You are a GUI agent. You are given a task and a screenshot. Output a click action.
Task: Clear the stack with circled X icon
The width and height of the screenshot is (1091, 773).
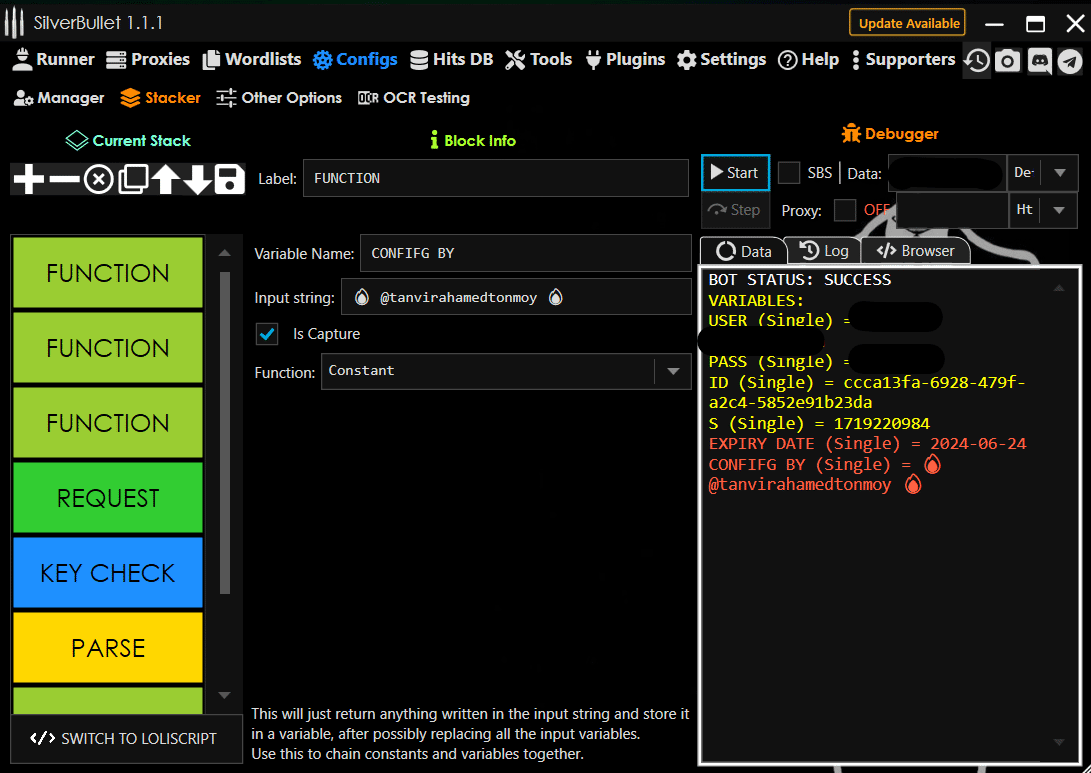coord(99,180)
